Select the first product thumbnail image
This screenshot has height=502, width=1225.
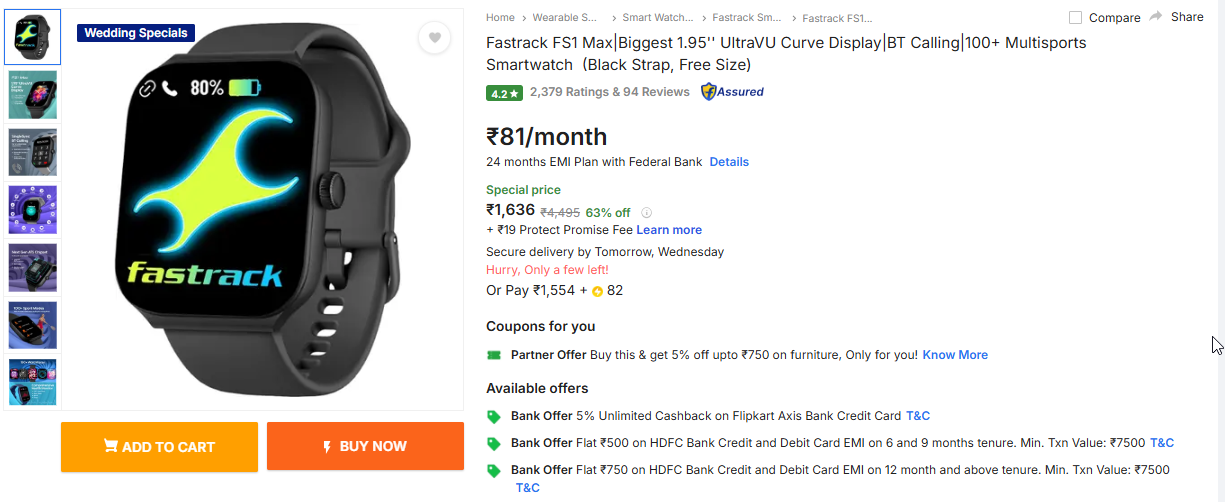(33, 37)
